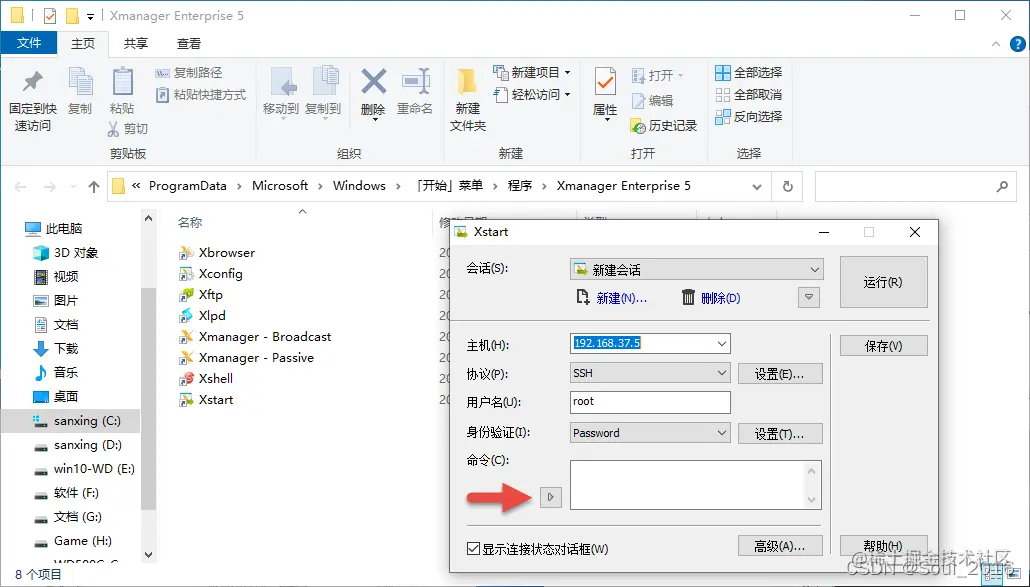Switch to Home (主页) ribbon tab
1030x587 pixels.
click(x=83, y=43)
